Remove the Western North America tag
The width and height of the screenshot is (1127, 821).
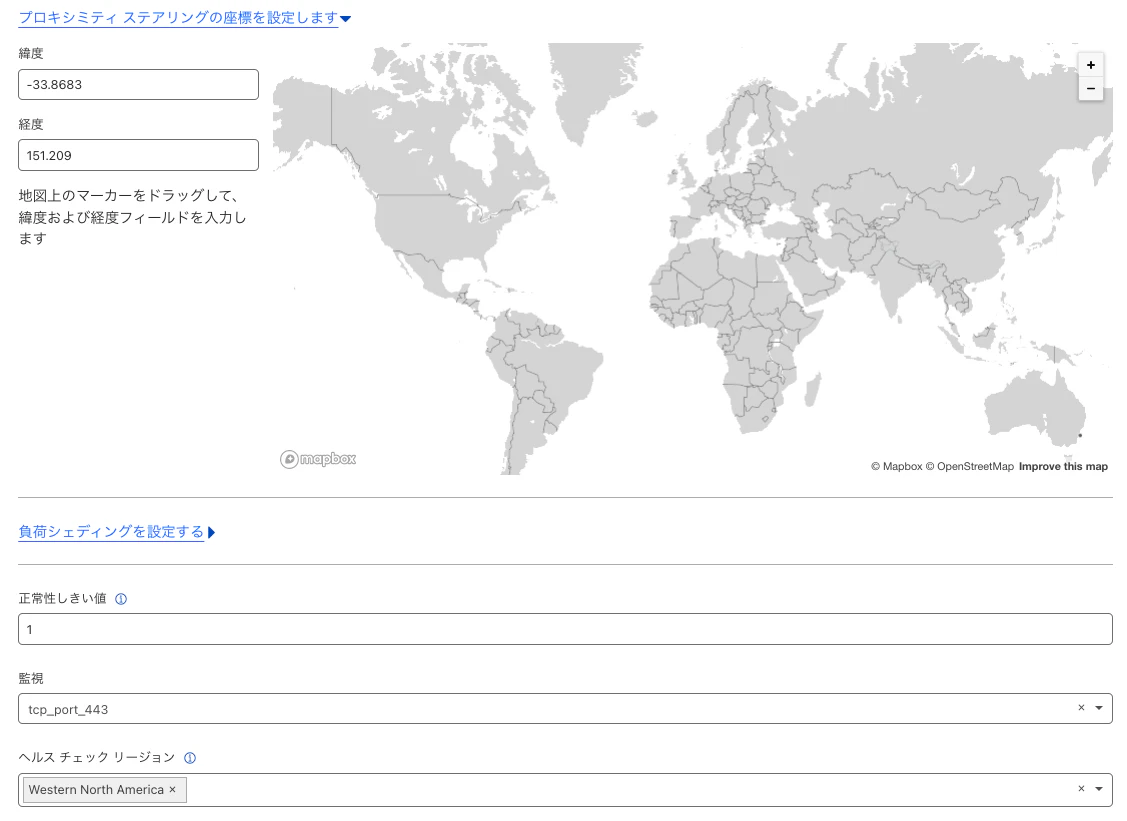[x=172, y=790]
